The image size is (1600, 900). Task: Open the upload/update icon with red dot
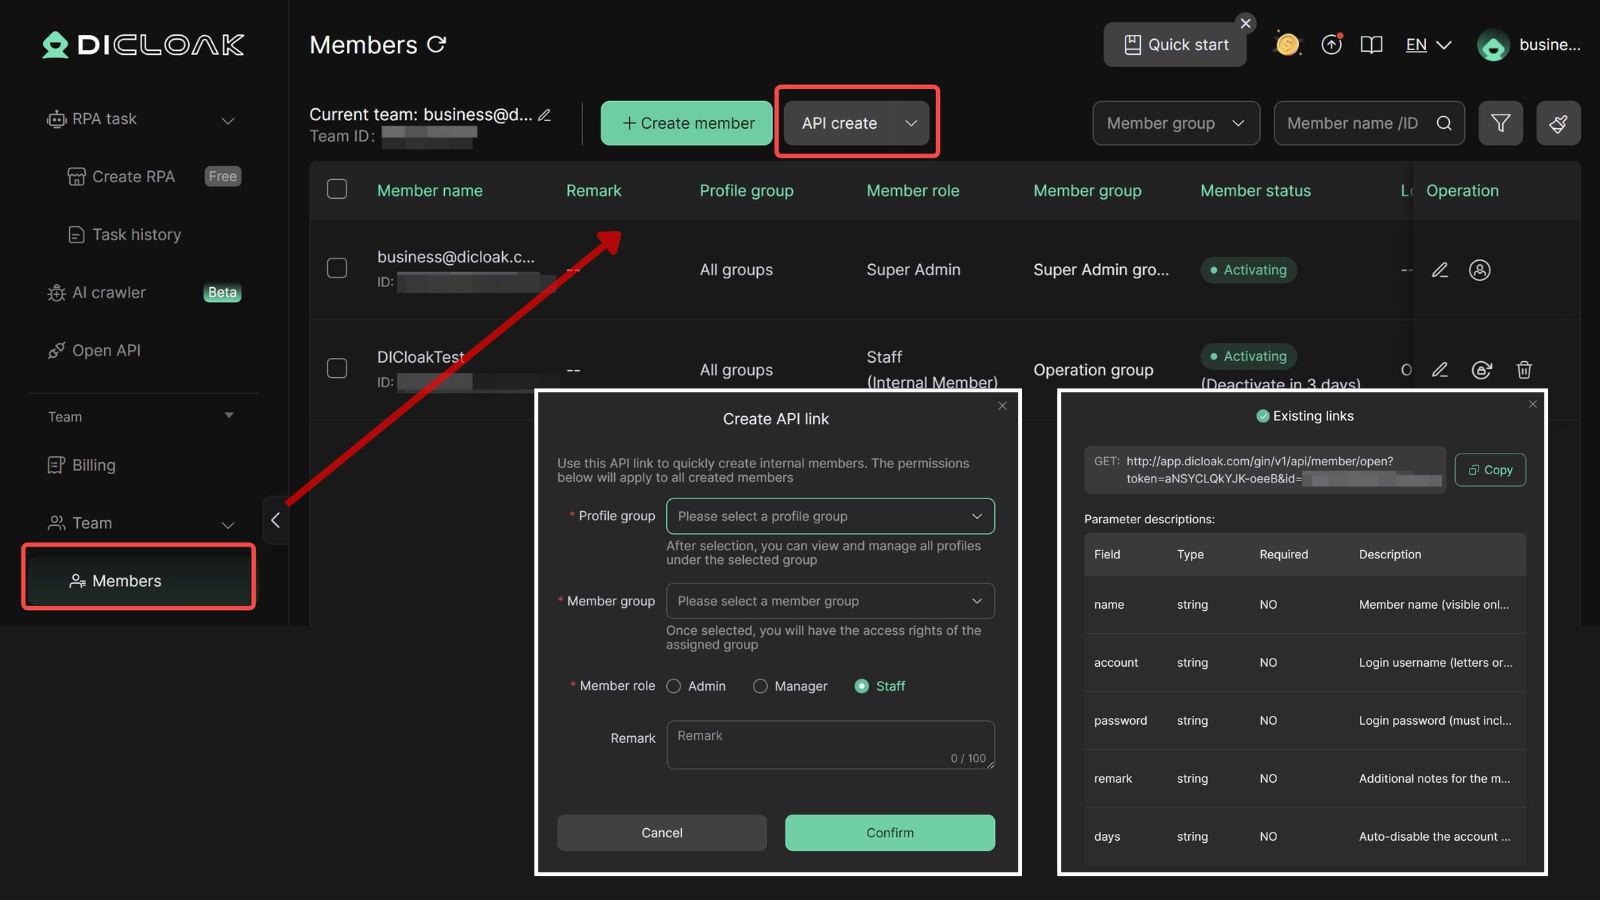pos(1331,44)
